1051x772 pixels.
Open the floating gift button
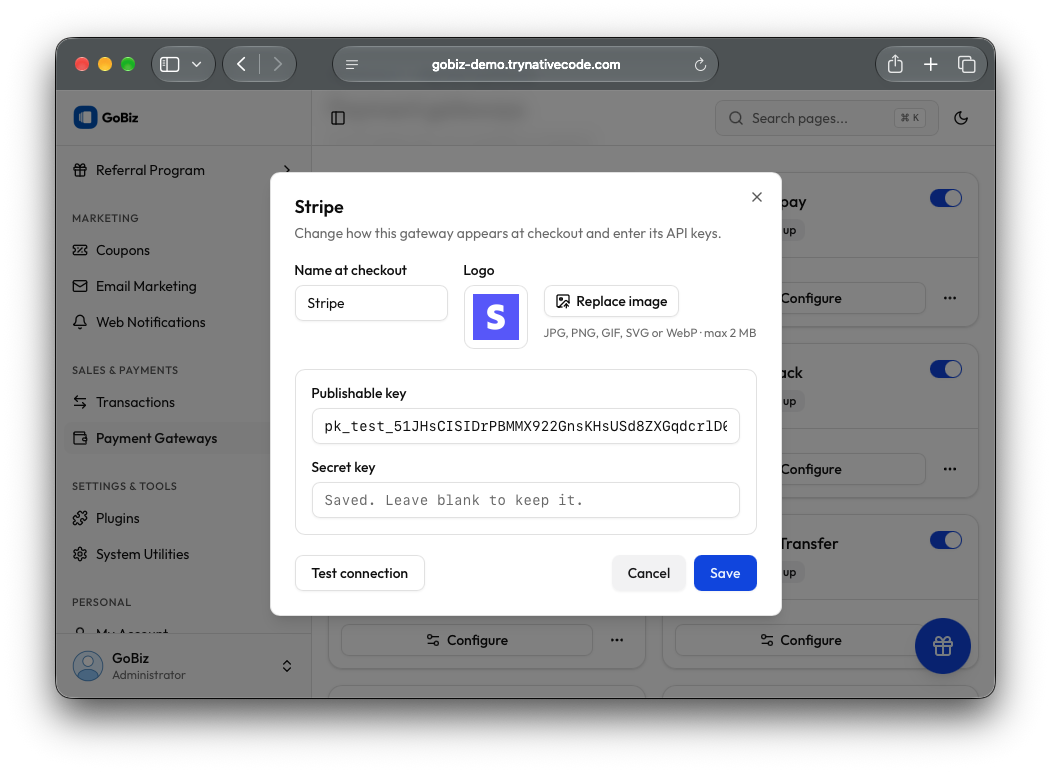(942, 645)
